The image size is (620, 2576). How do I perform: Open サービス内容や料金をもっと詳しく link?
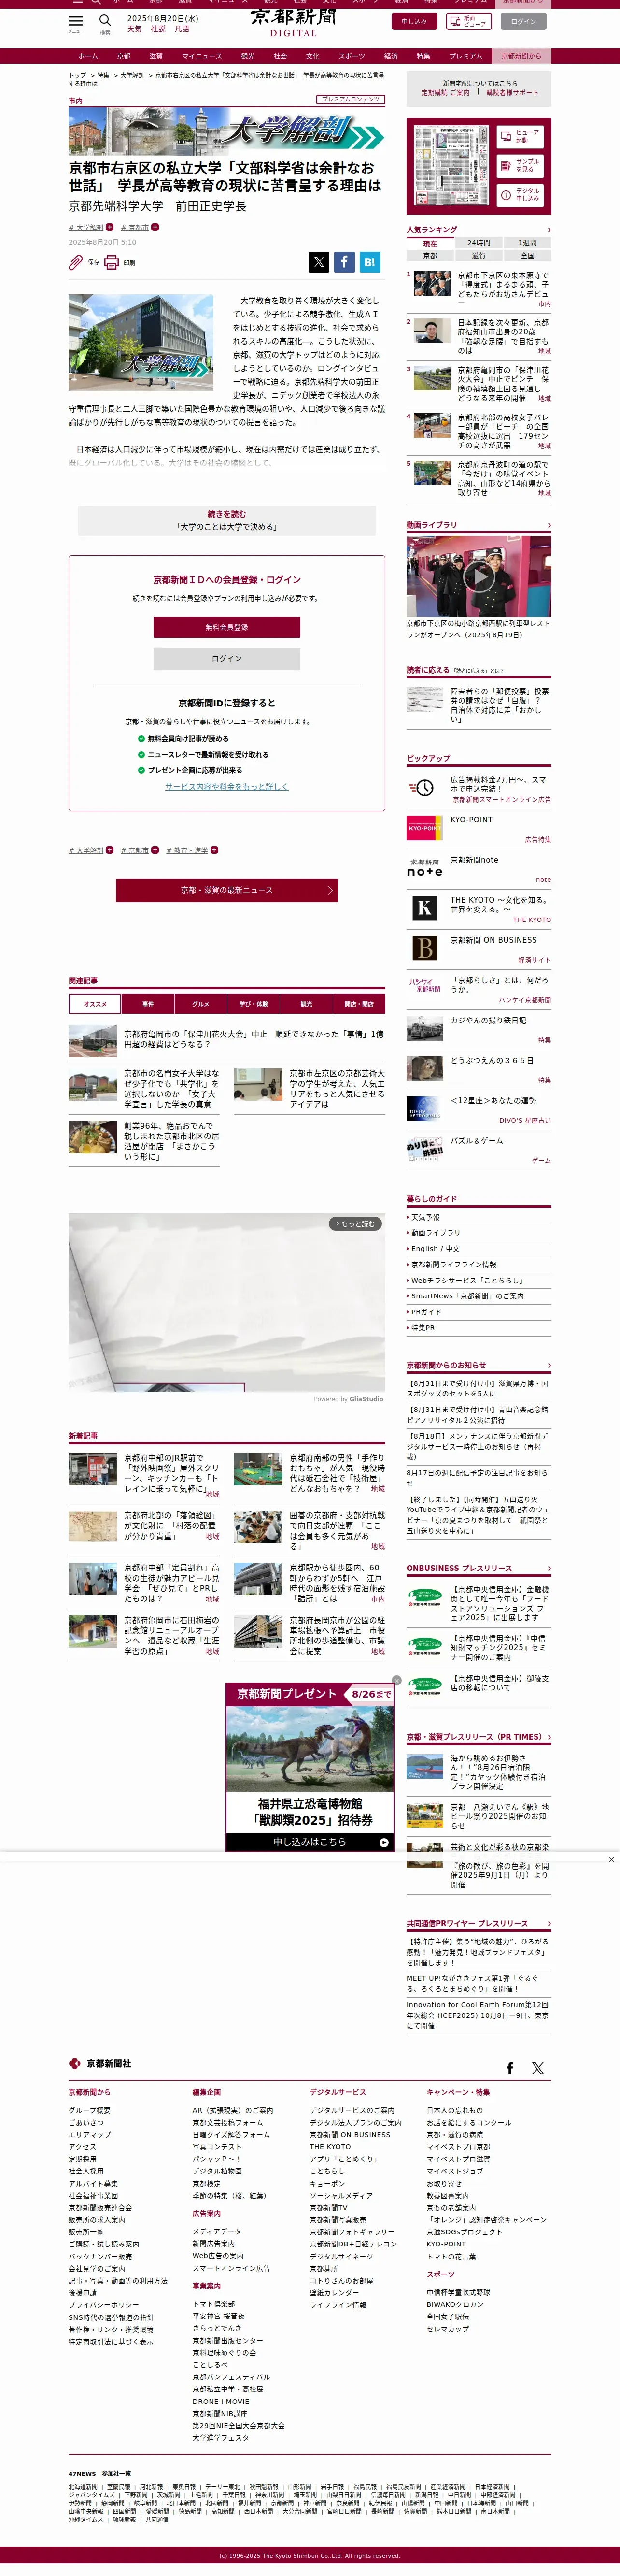[x=227, y=786]
